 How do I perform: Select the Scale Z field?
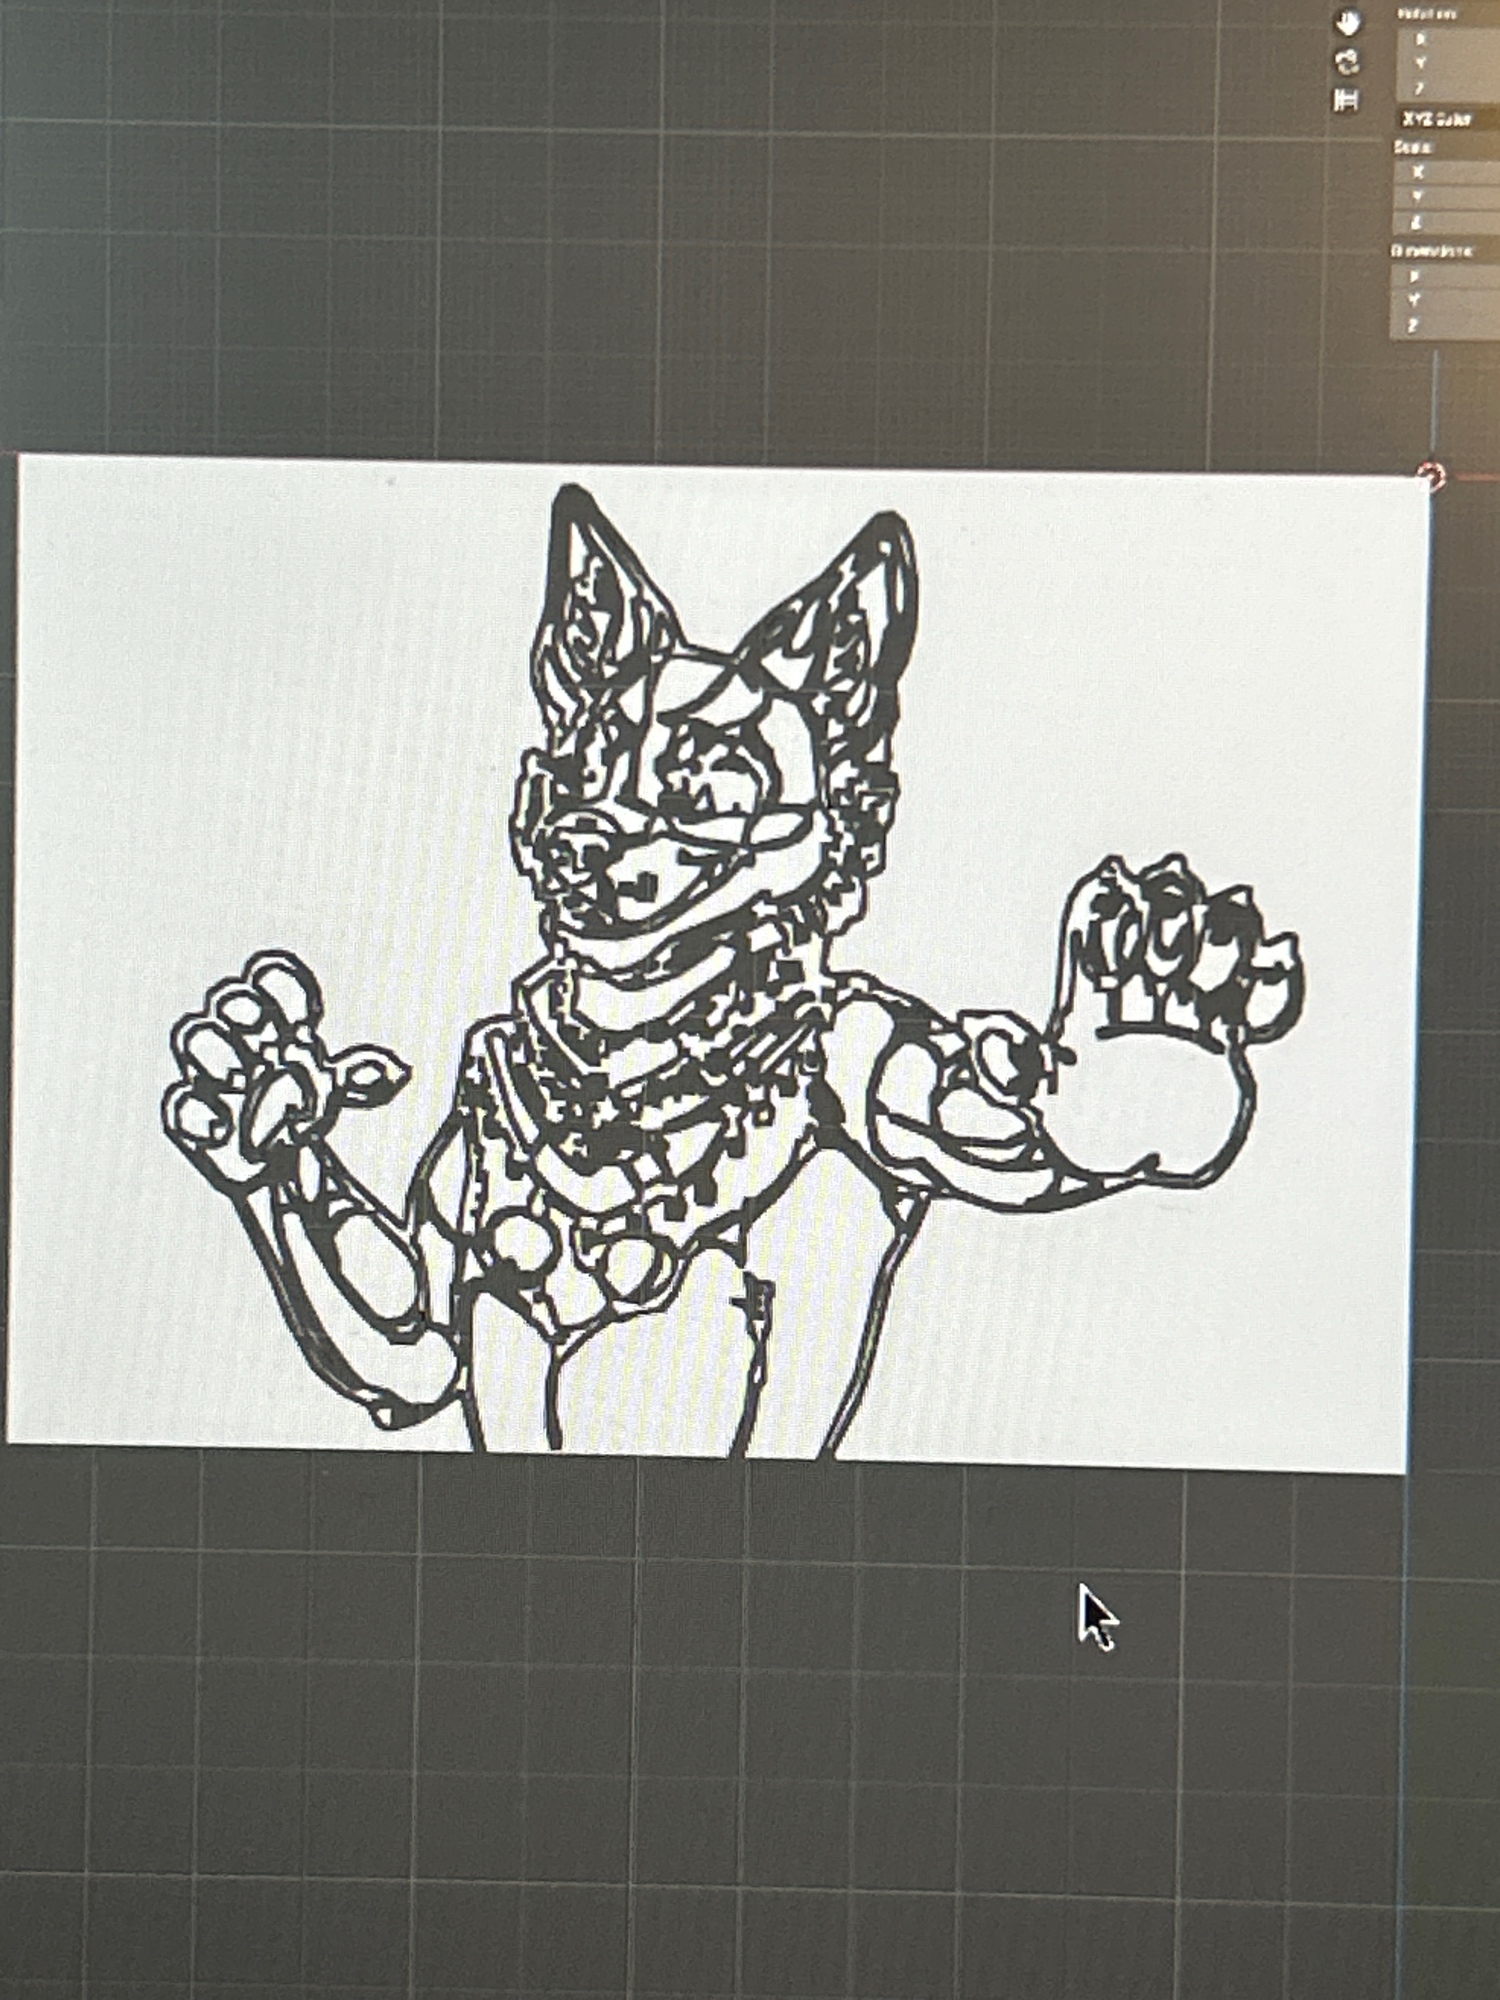pyautogui.click(x=1450, y=222)
